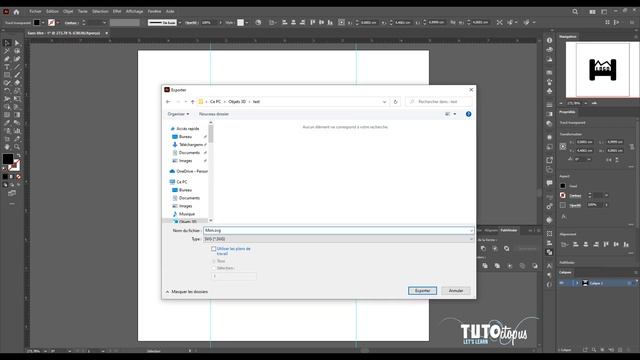Select the Pen tool
Screen dimensions: 640x360
(7, 59)
